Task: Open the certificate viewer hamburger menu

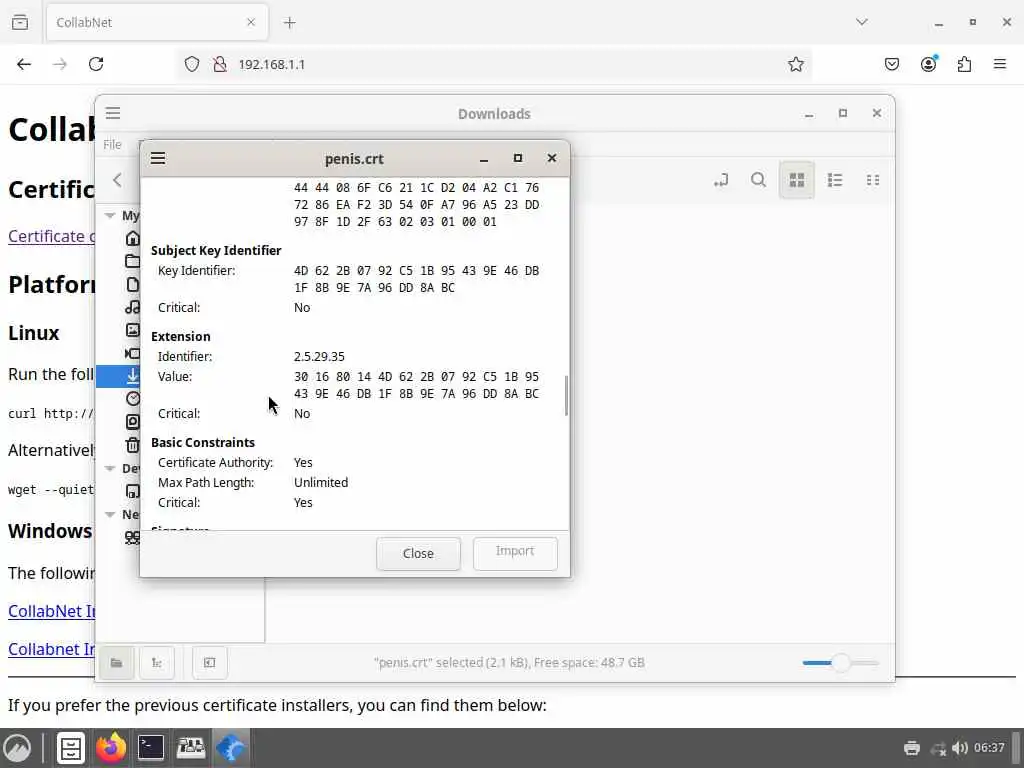Action: point(158,159)
